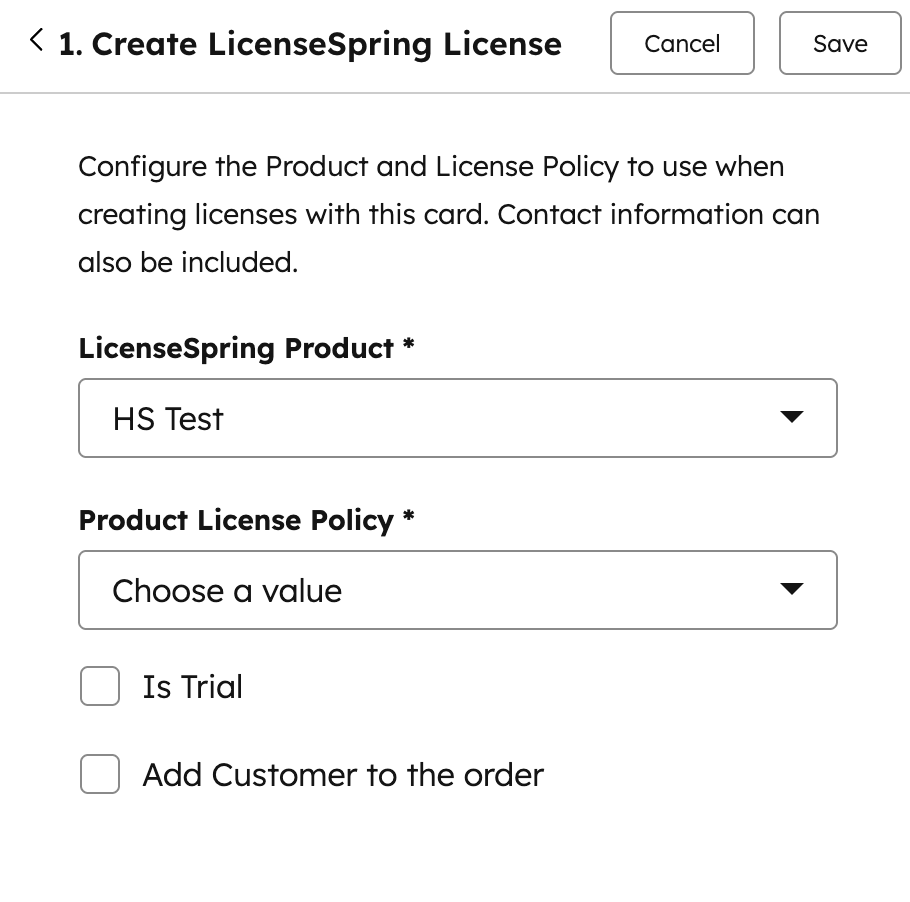Click the caret arrow beside HS Test

coord(791,417)
